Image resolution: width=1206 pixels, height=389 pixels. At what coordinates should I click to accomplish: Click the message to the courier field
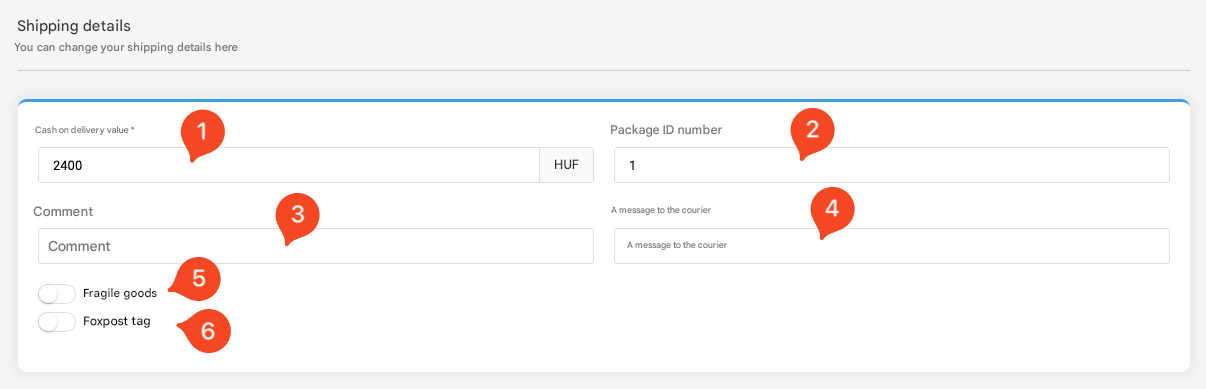click(x=891, y=246)
